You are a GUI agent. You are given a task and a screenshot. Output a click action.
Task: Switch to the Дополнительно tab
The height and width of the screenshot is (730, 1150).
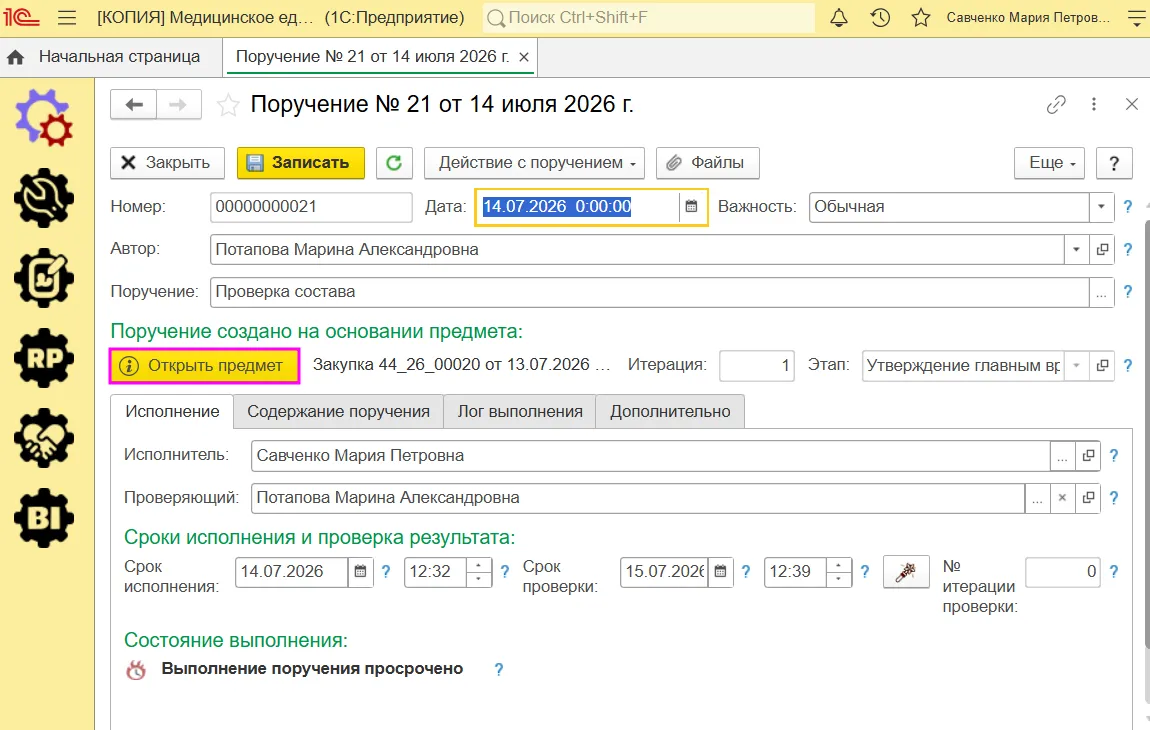[x=670, y=412]
